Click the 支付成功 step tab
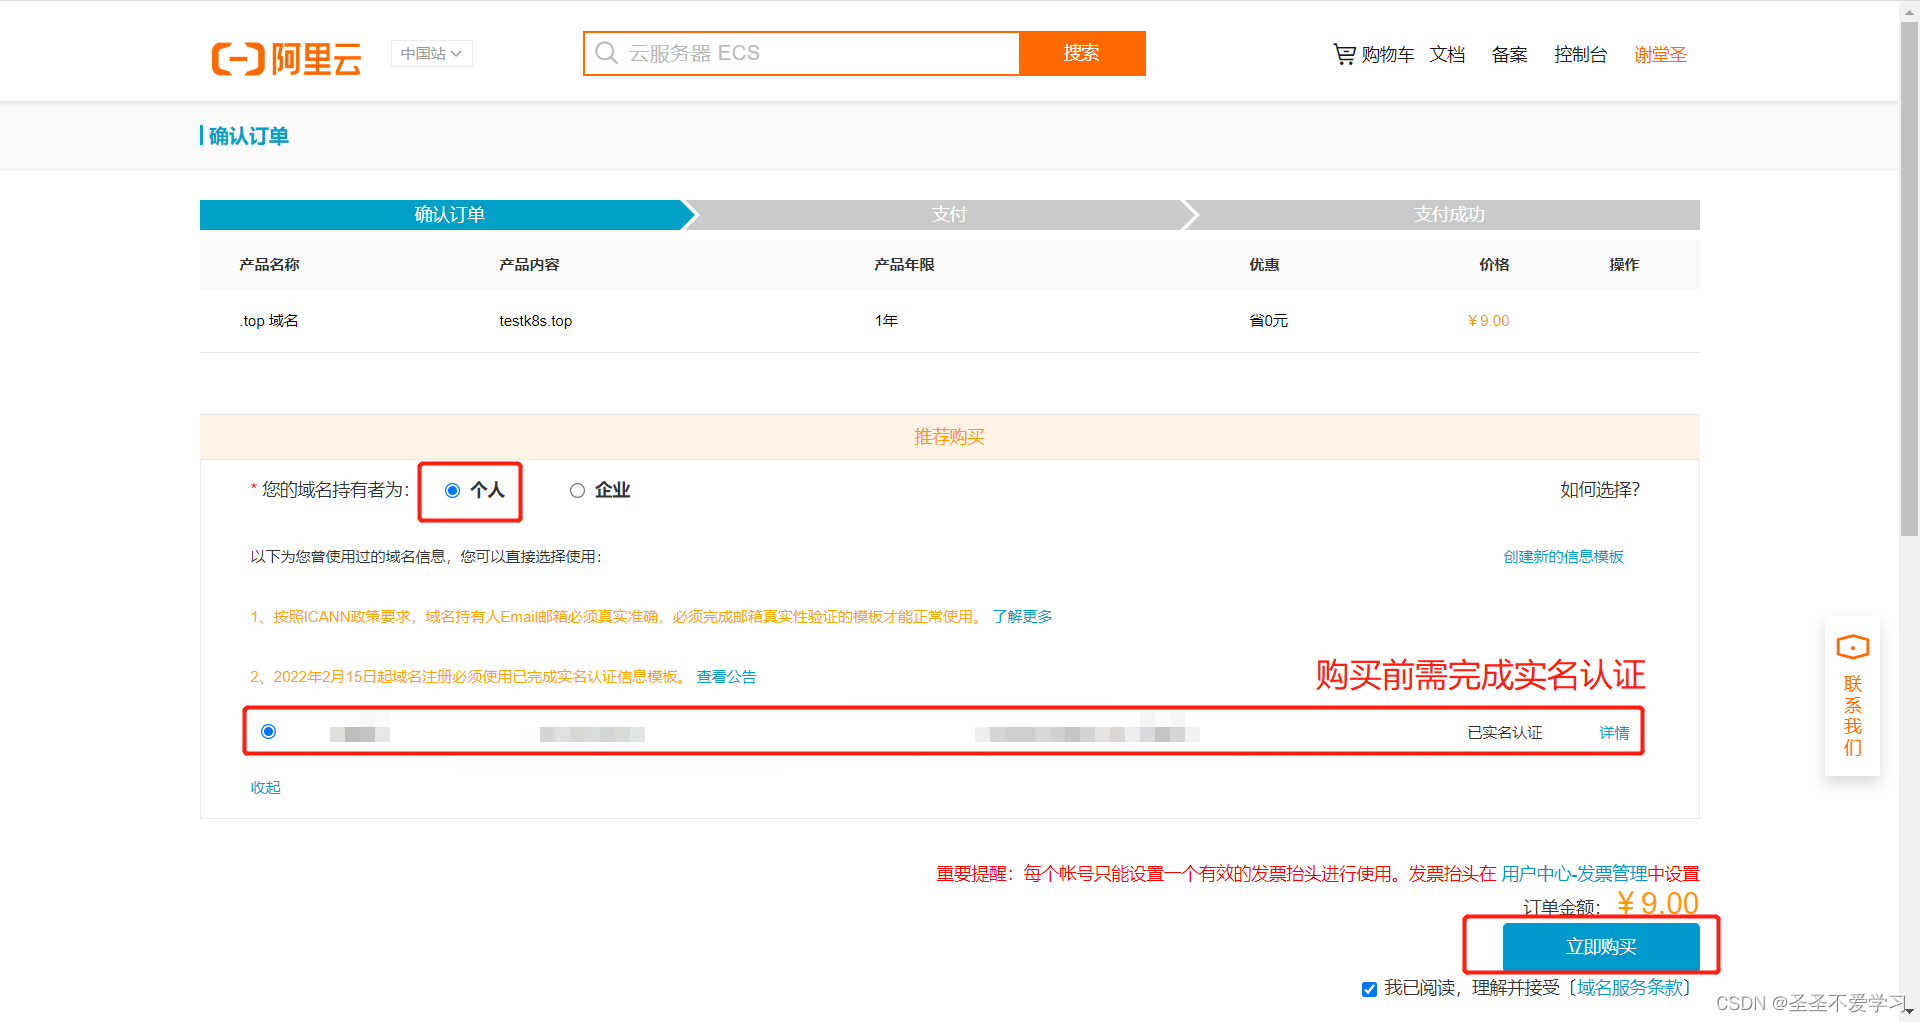This screenshot has width=1920, height=1022. [x=1448, y=215]
